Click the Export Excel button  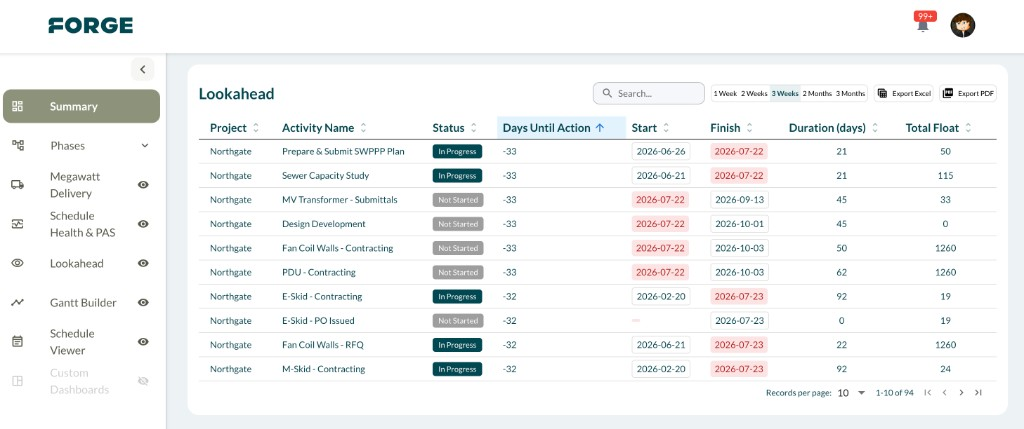(904, 93)
